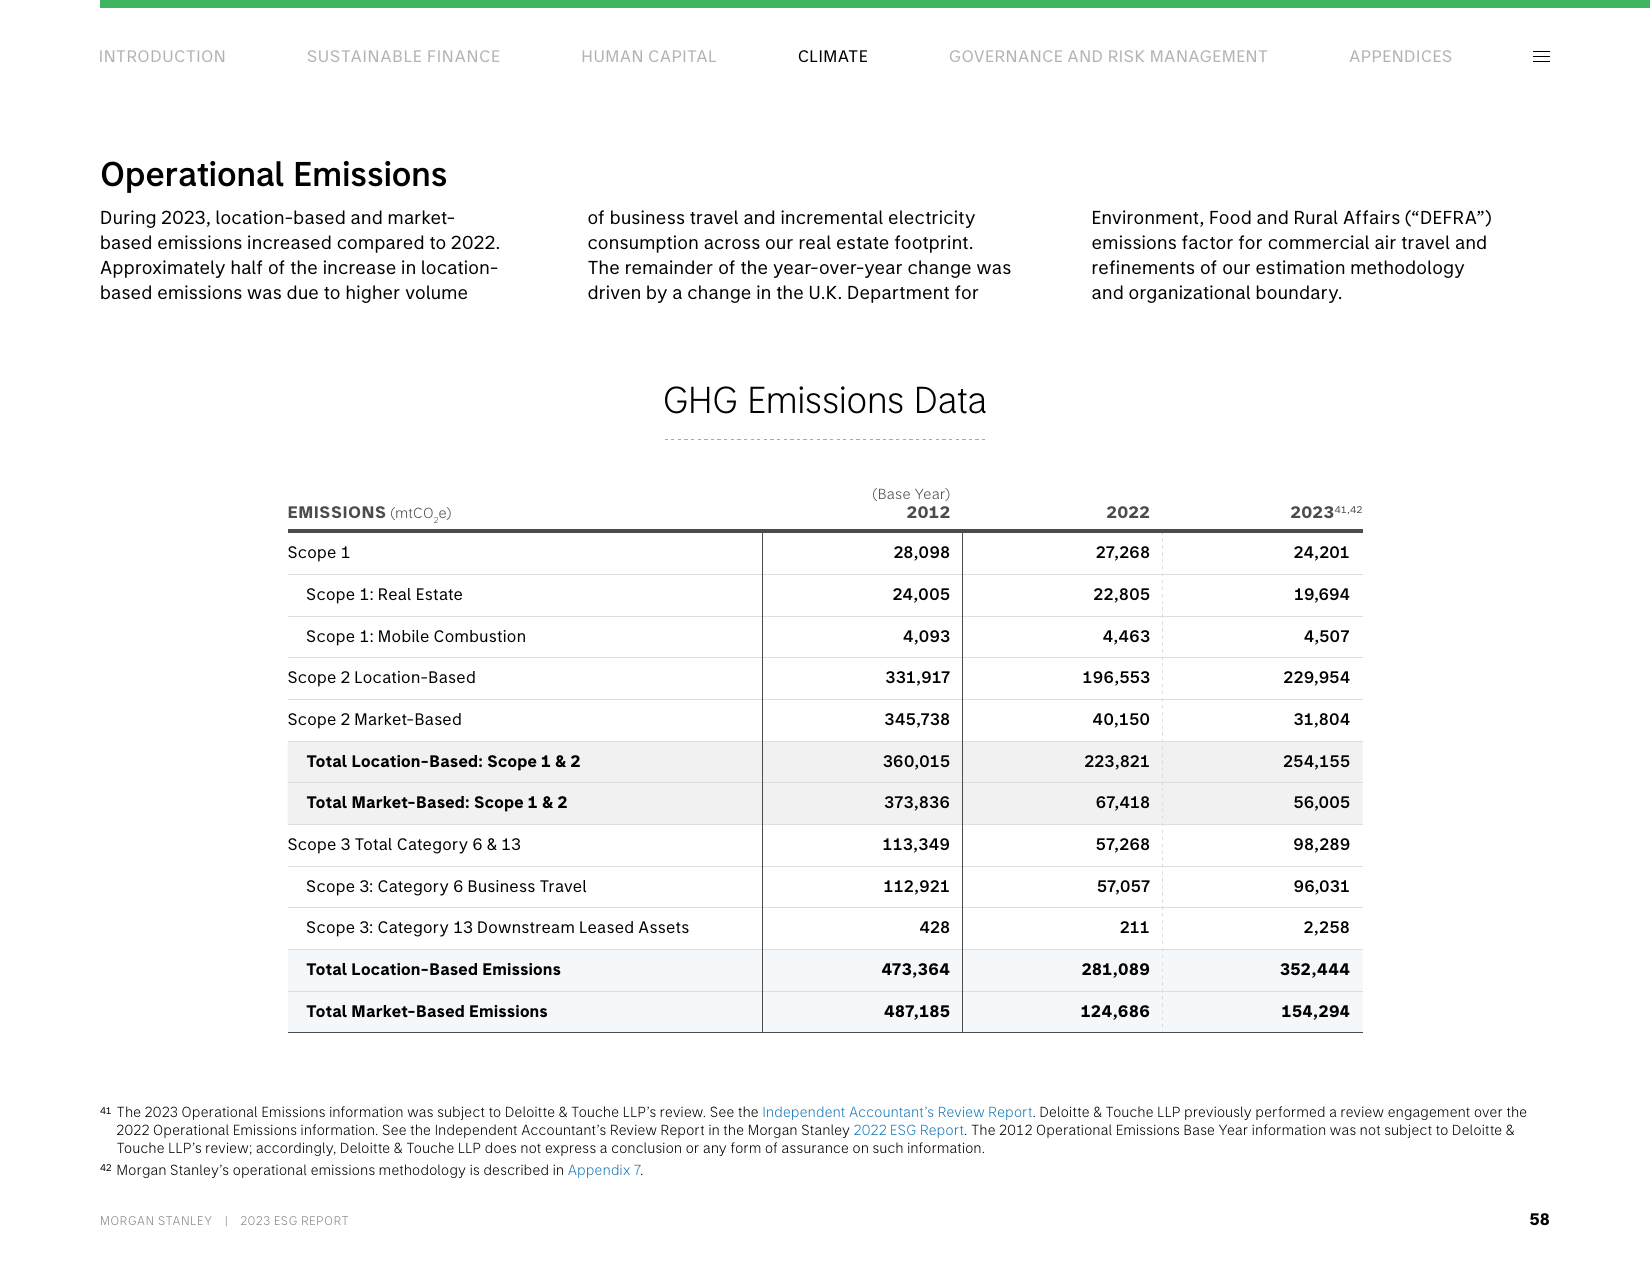Open the hamburger menu icon

[x=1541, y=57]
